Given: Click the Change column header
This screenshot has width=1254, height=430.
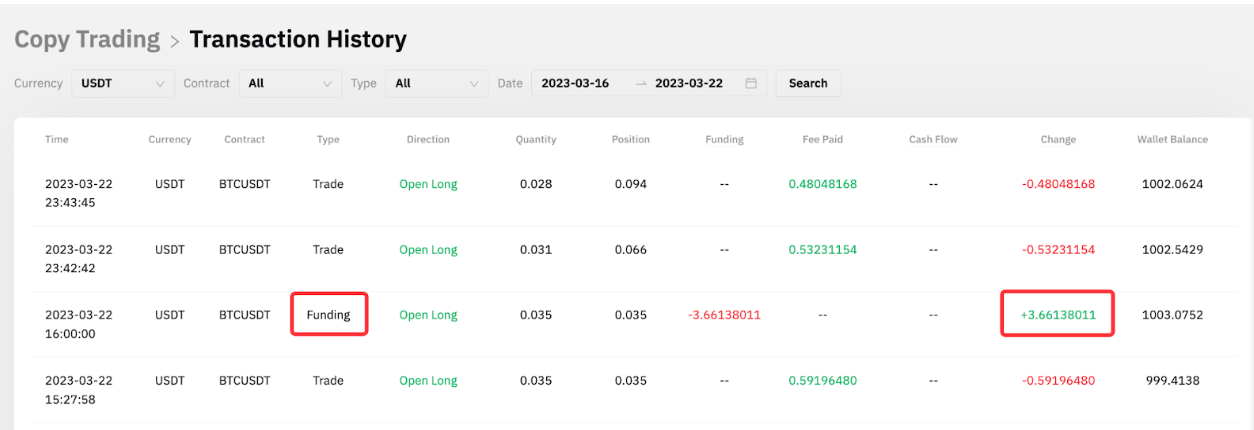Looking at the screenshot, I should (1058, 139).
